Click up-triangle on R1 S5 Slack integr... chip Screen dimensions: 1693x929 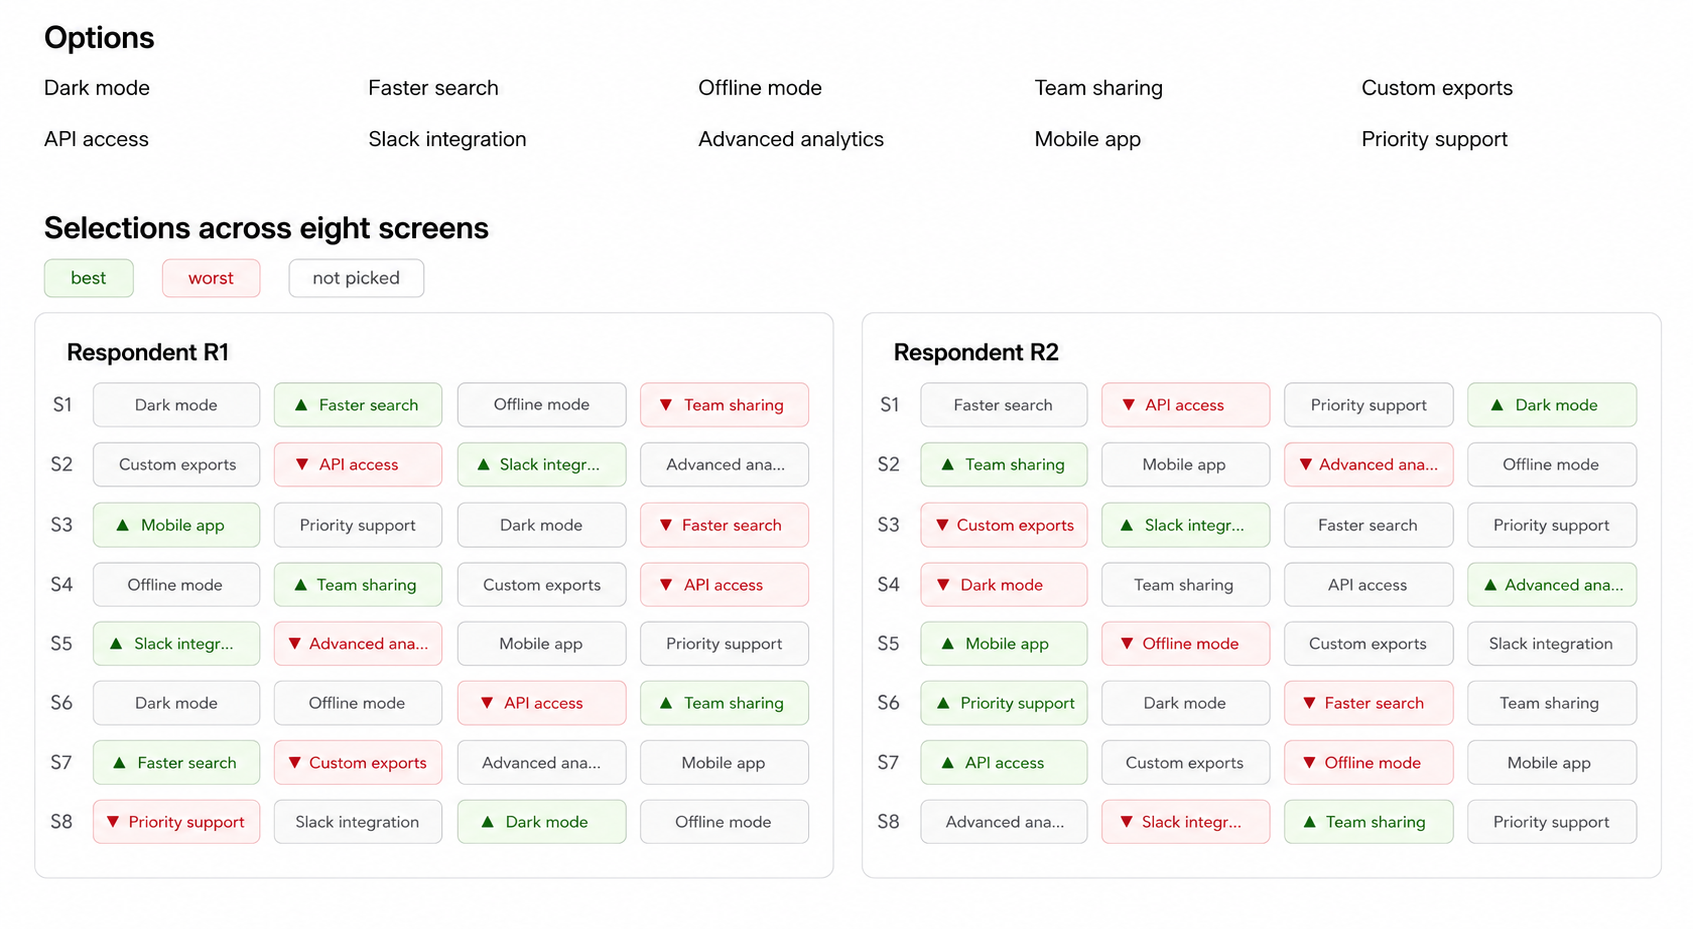(x=116, y=643)
